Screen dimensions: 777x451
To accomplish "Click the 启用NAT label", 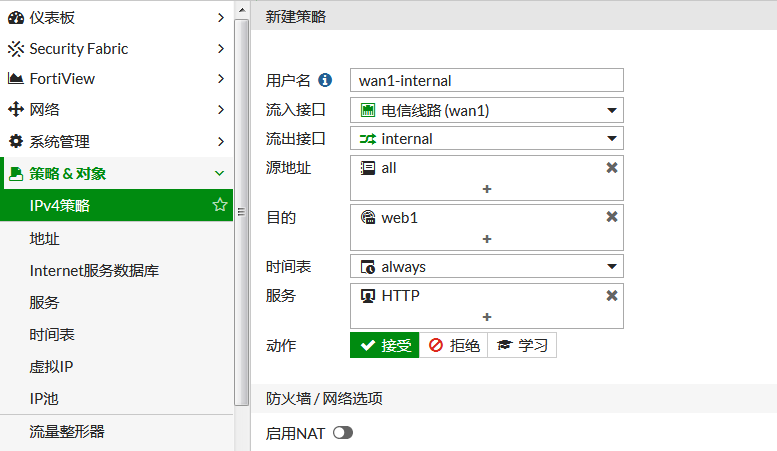I will point(295,434).
